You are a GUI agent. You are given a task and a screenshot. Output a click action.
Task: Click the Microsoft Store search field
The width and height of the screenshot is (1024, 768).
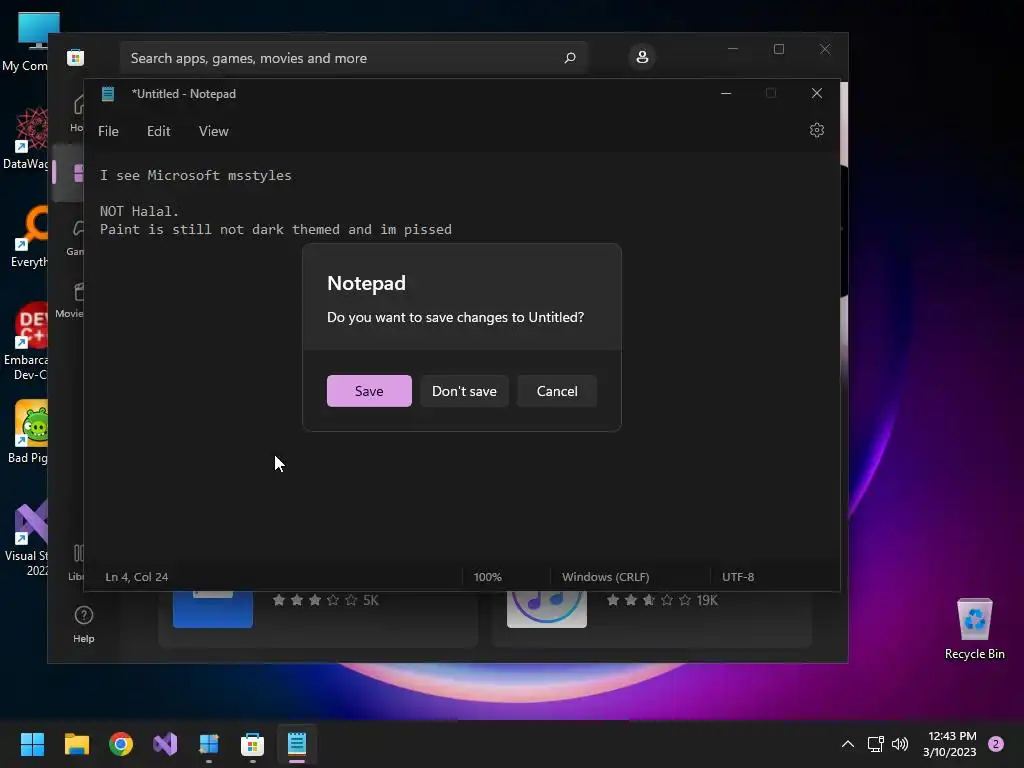[x=353, y=58]
